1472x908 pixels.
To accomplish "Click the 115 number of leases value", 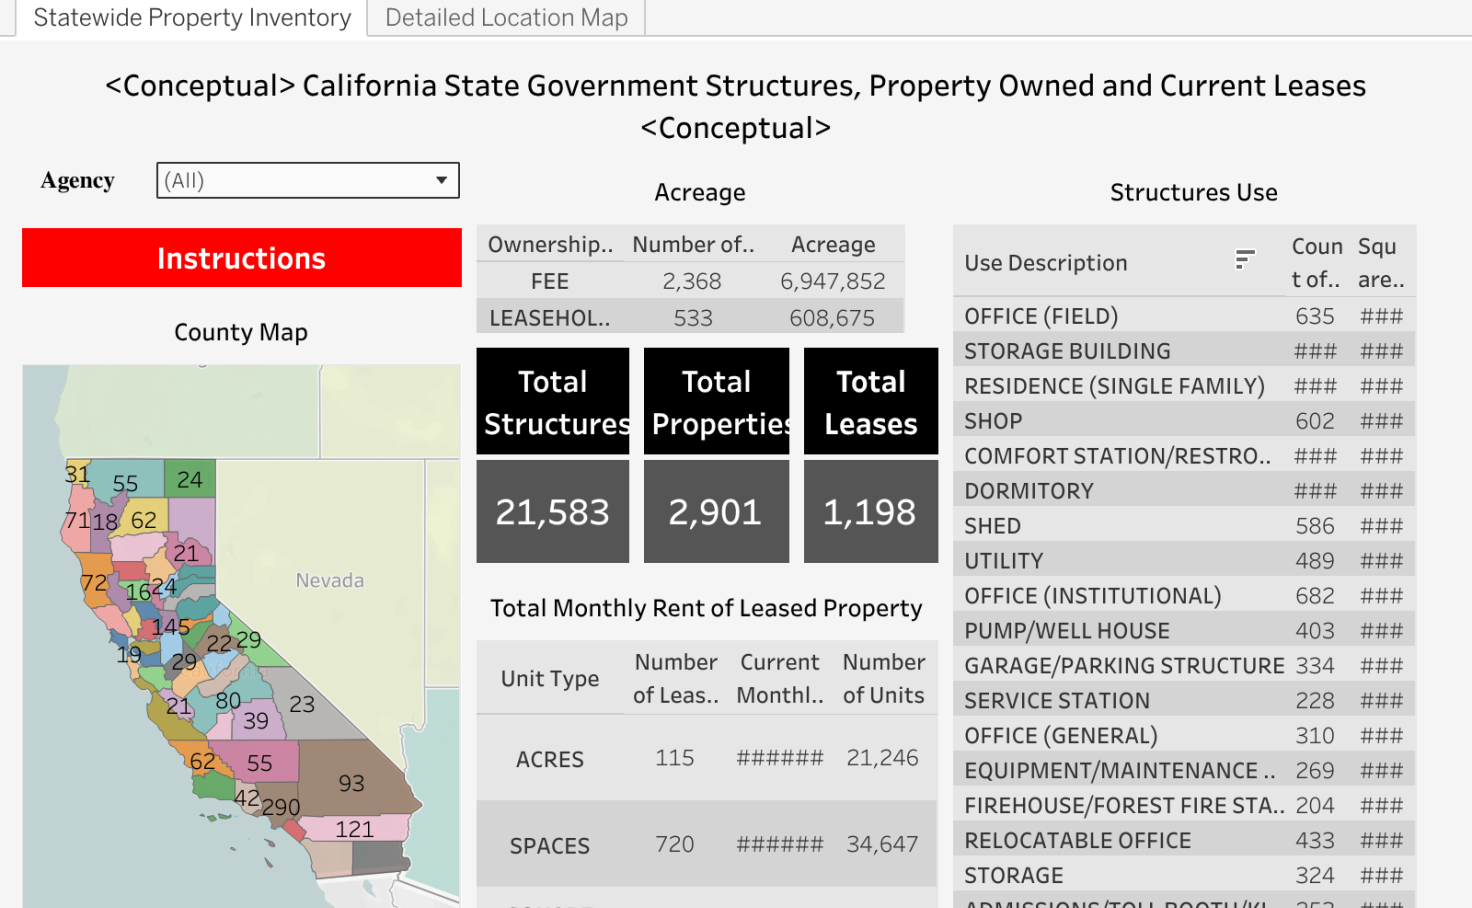I will click(x=675, y=758).
